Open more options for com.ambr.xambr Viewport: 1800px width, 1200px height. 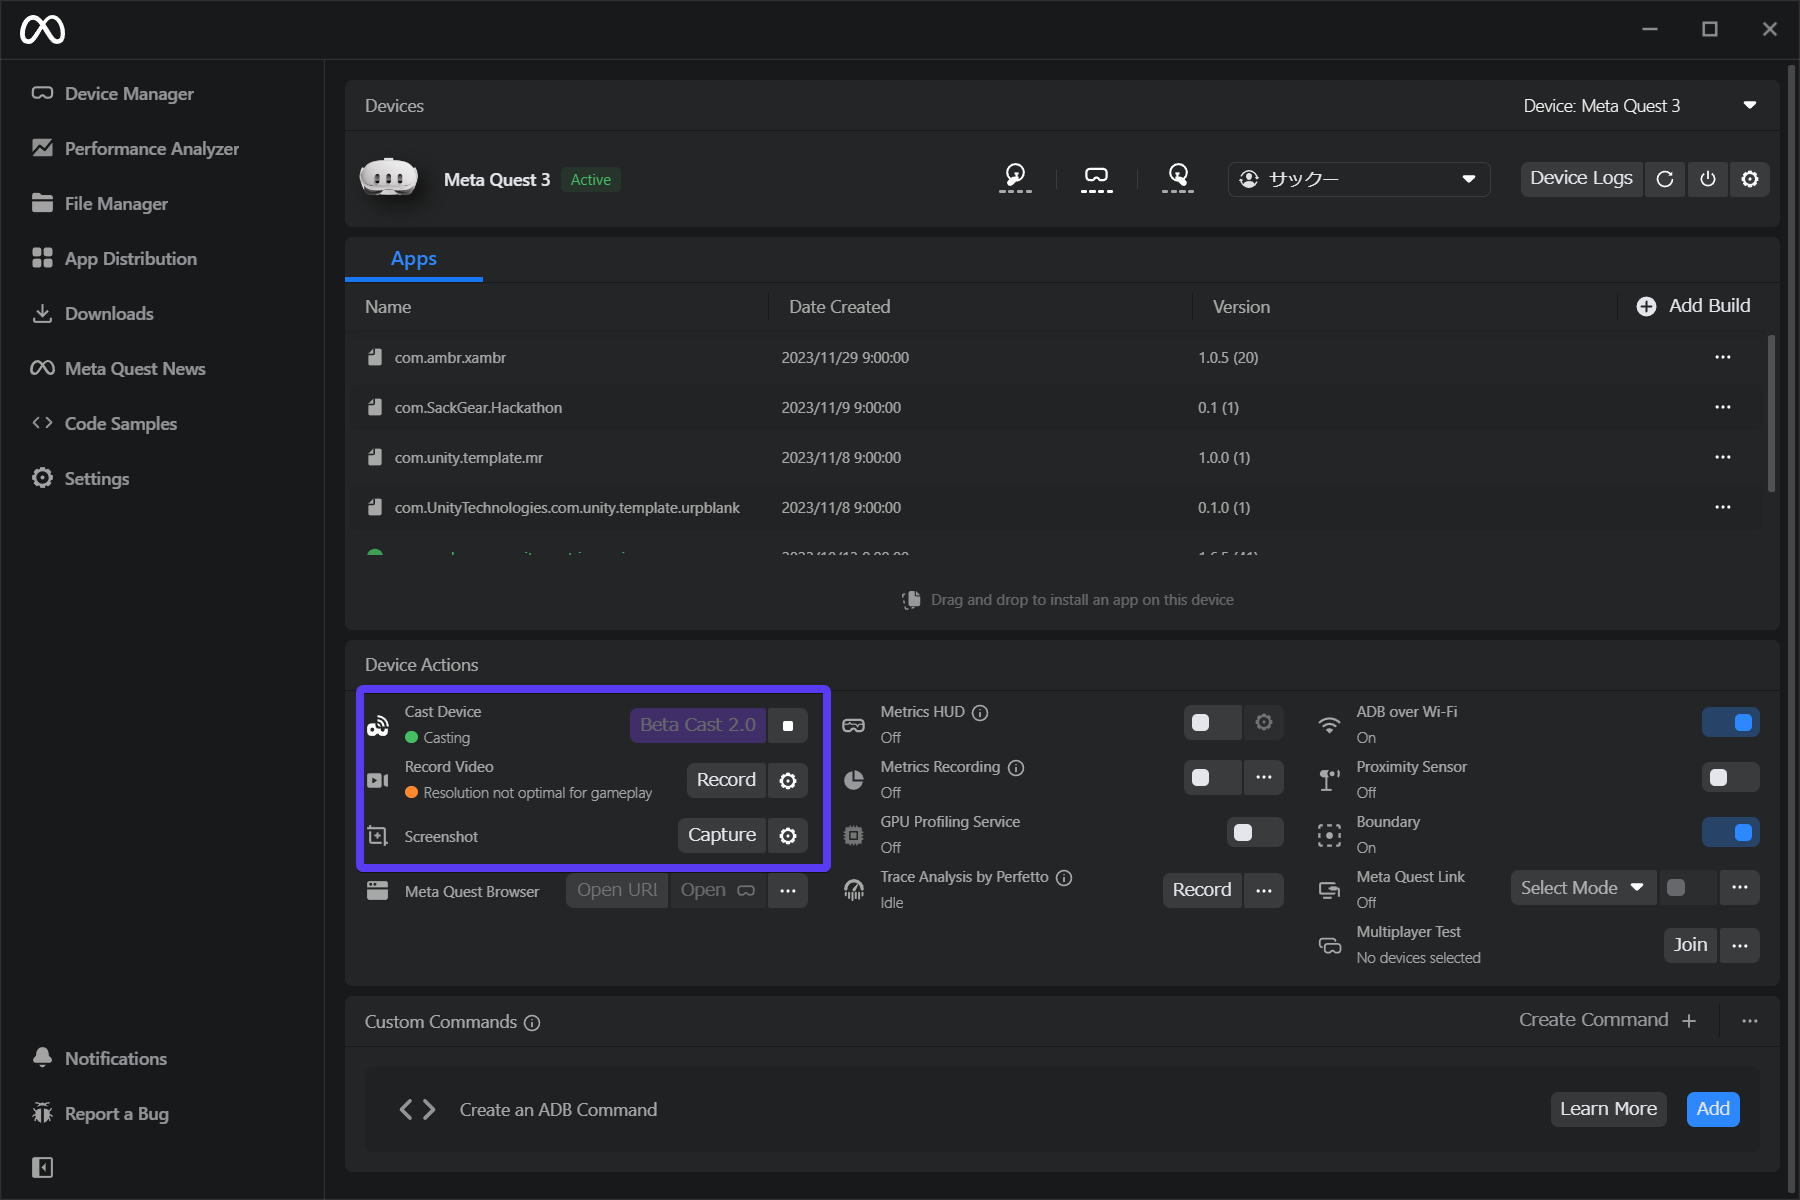click(x=1722, y=357)
